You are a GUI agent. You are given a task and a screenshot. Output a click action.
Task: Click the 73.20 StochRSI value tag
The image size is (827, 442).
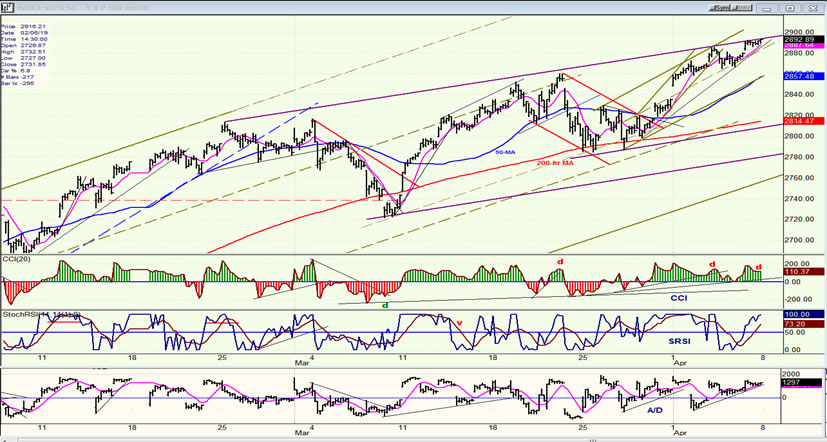pos(802,323)
